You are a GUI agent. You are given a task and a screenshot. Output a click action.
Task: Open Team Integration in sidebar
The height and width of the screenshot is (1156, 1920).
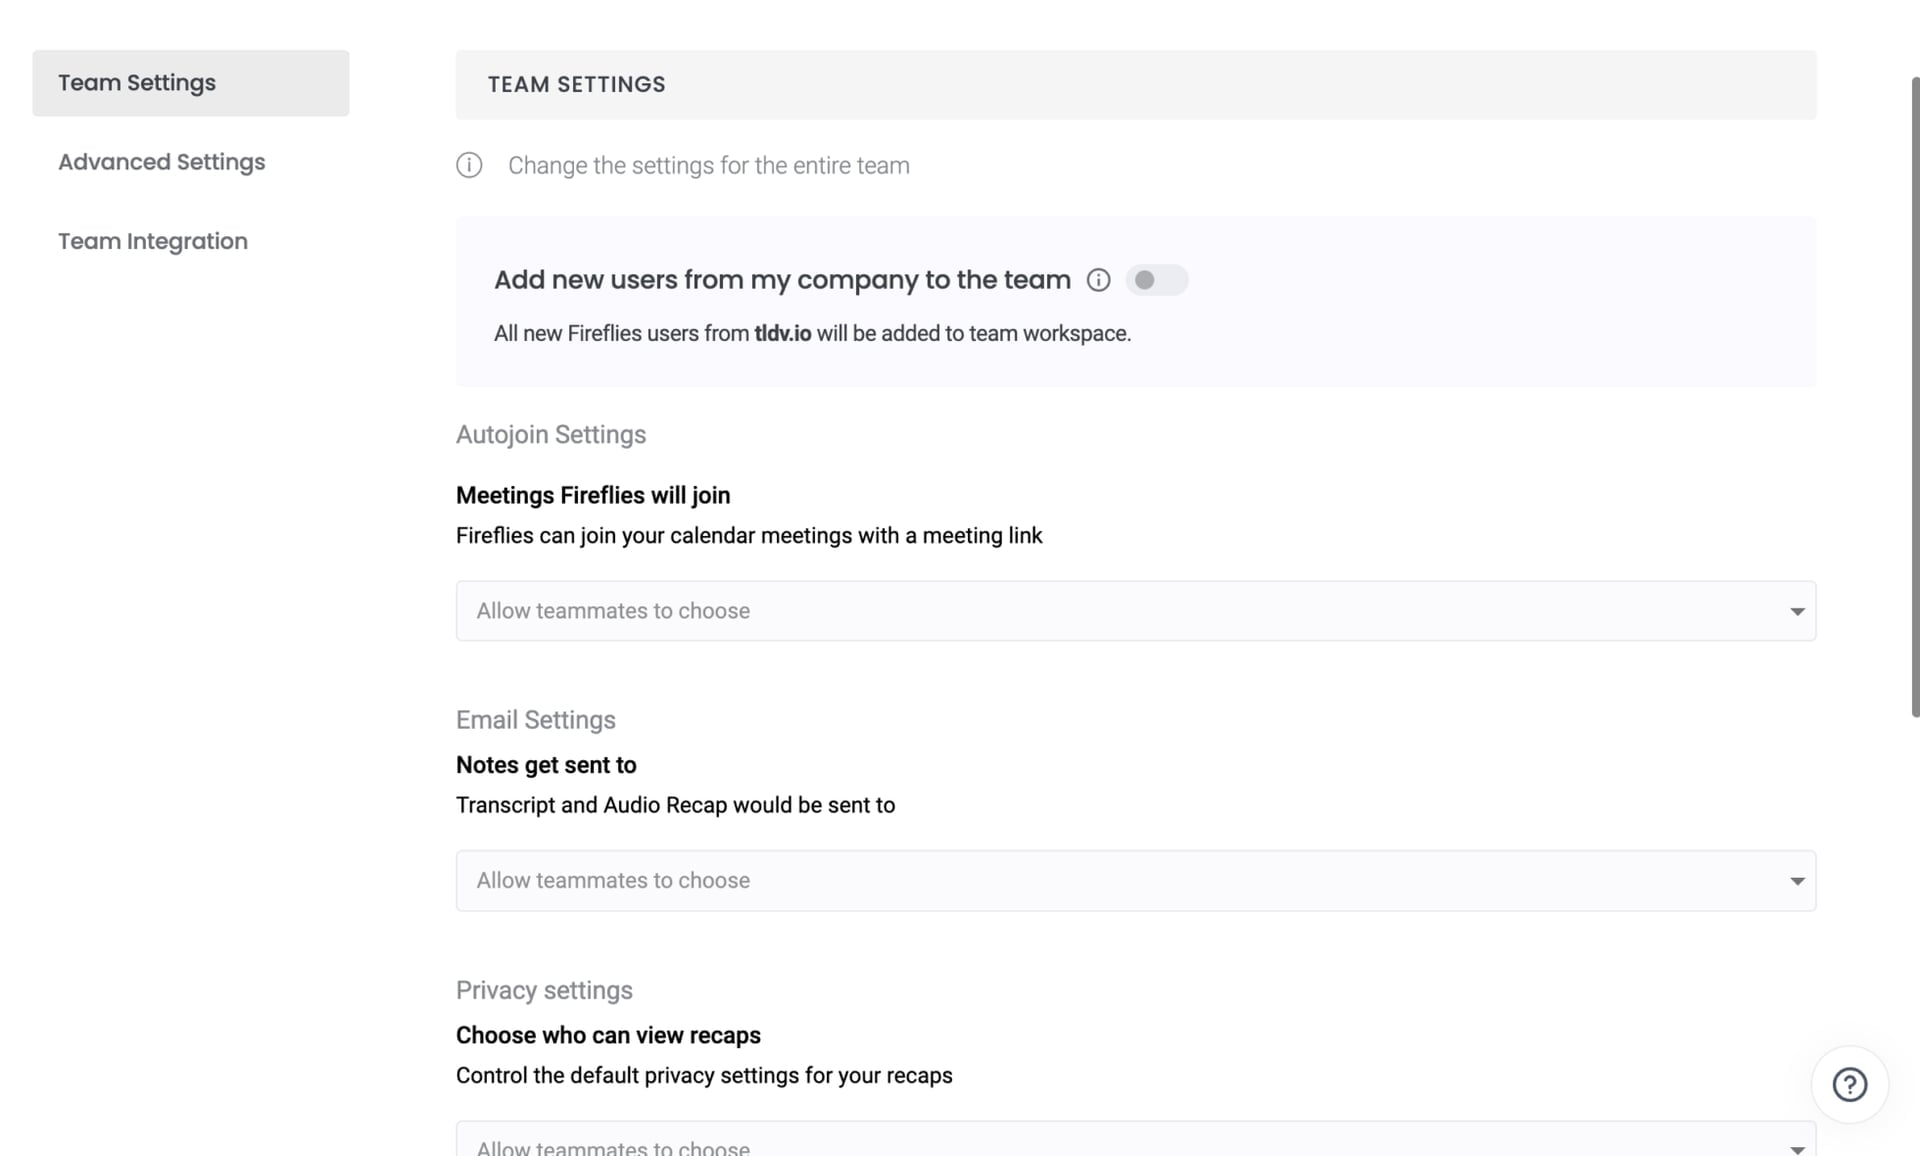point(153,241)
